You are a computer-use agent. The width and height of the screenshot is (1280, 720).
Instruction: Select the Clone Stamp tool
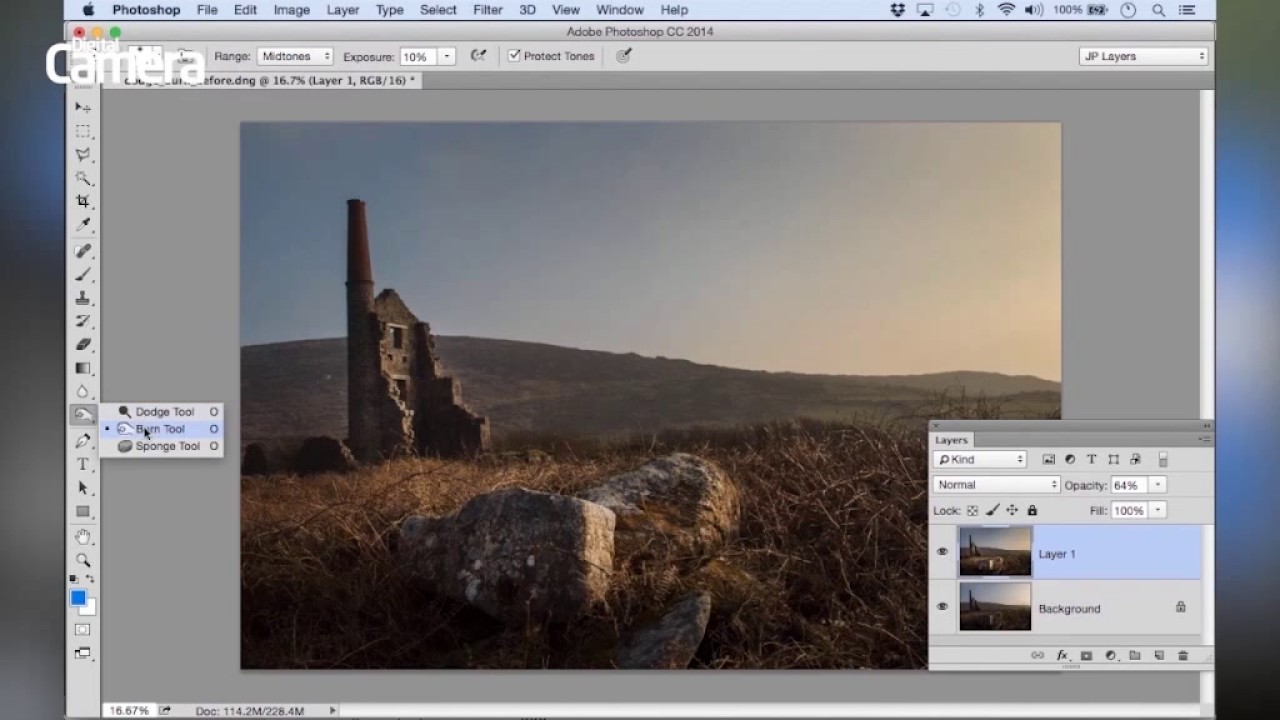(83, 298)
